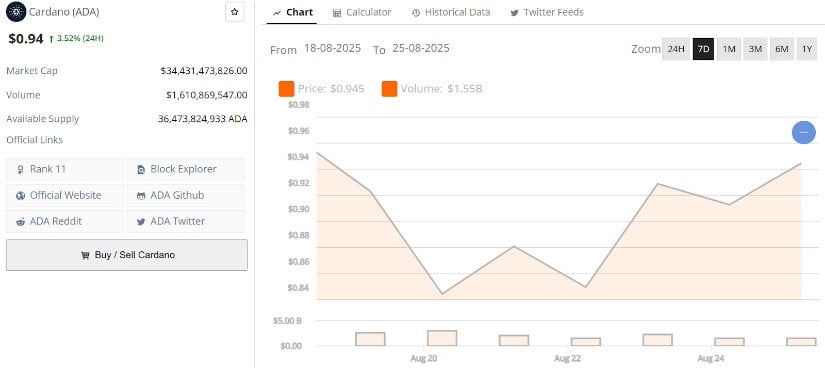Select the 3M zoom range
Viewport: 825px width, 368px height.
[756, 49]
